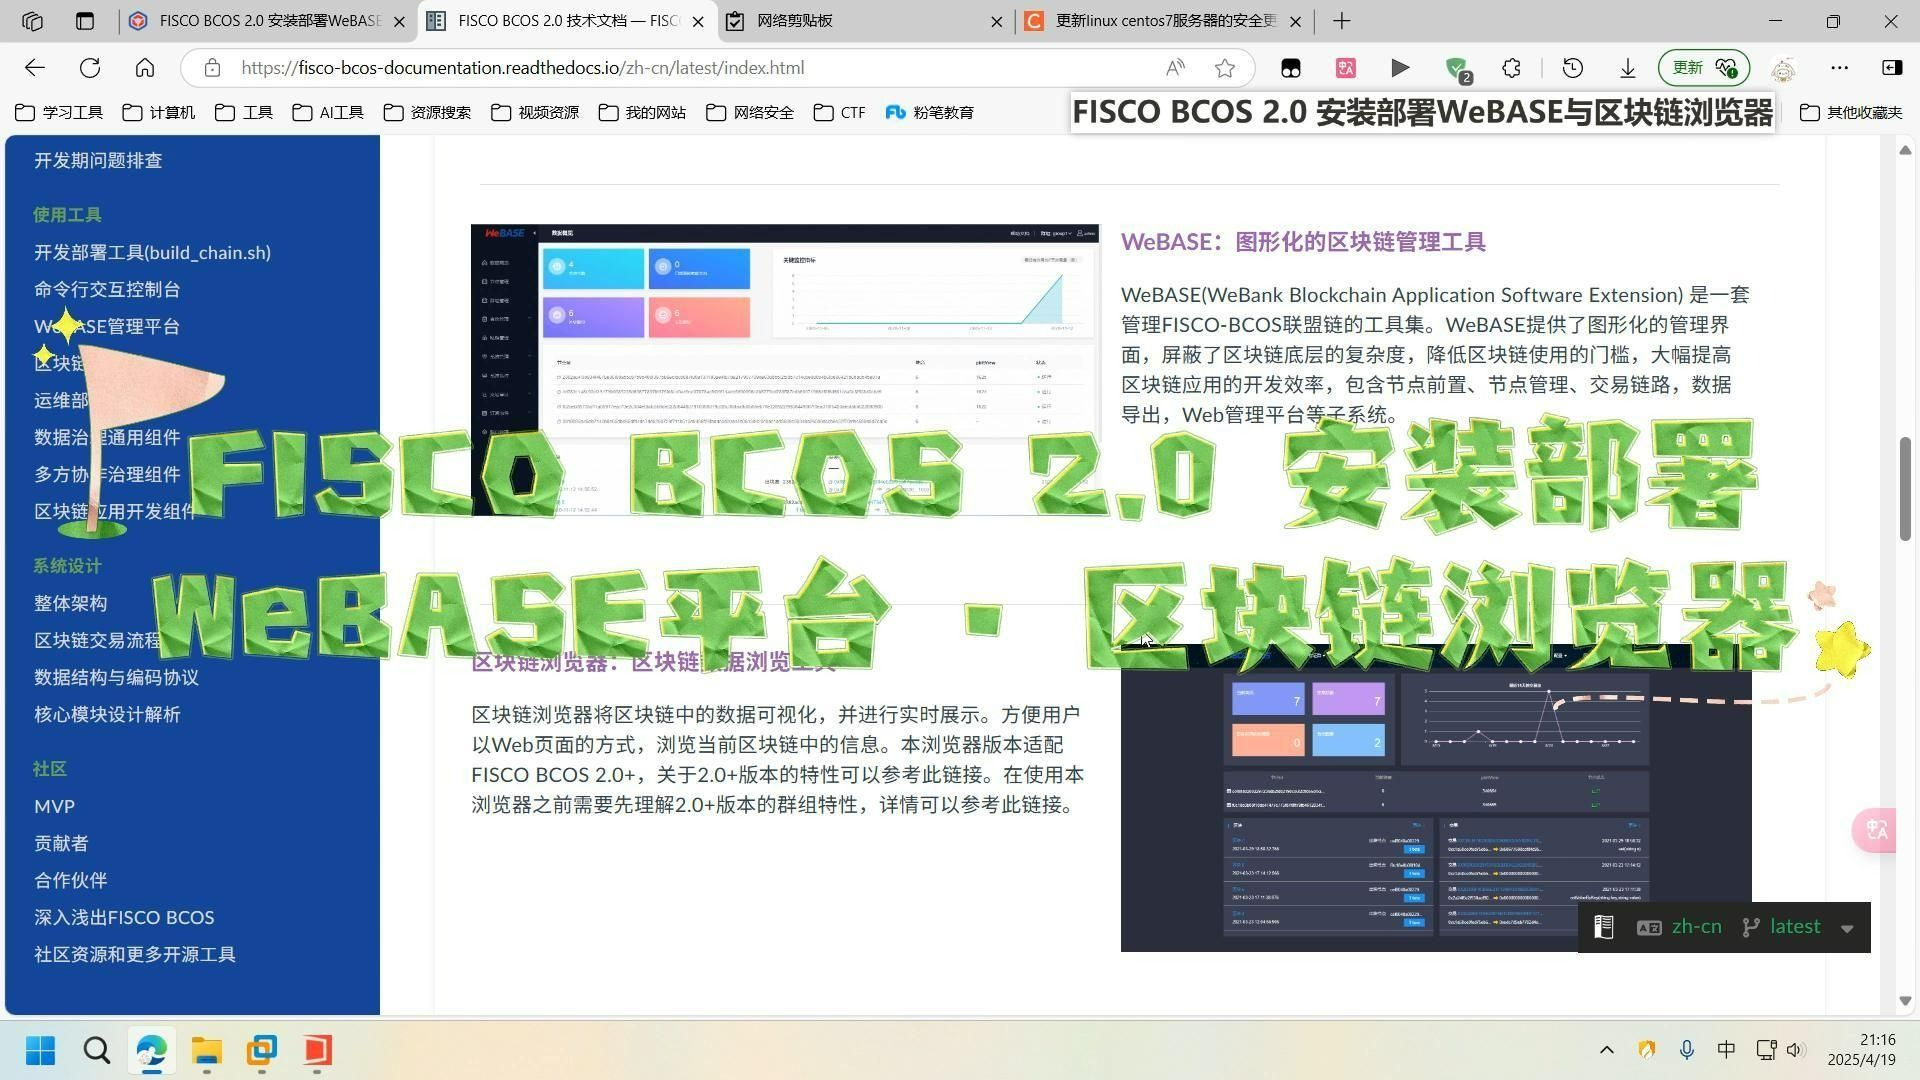The height and width of the screenshot is (1080, 1920).
Task: Open 开发期问题排查 in sidebar
Action: pos(98,161)
